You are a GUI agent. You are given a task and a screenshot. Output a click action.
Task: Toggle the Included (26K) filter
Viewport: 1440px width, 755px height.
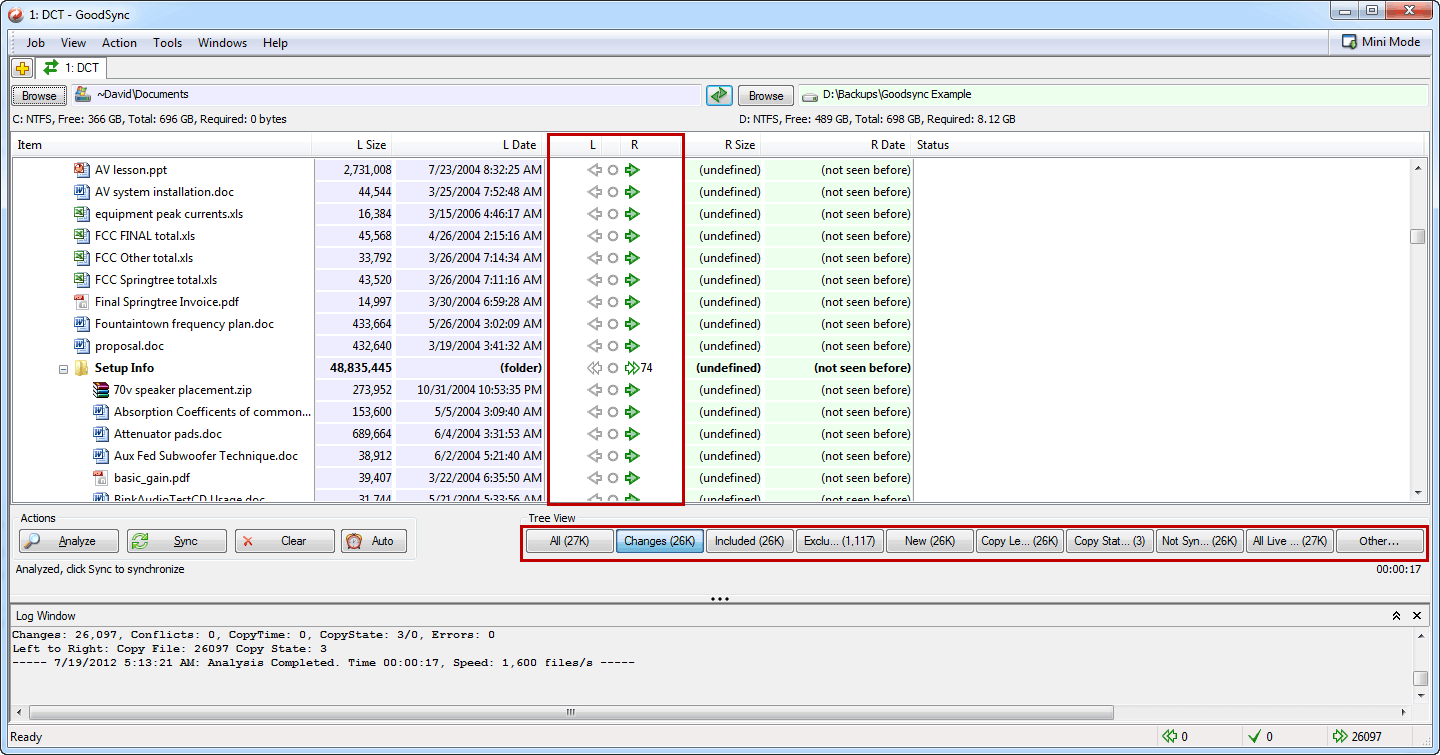point(749,541)
